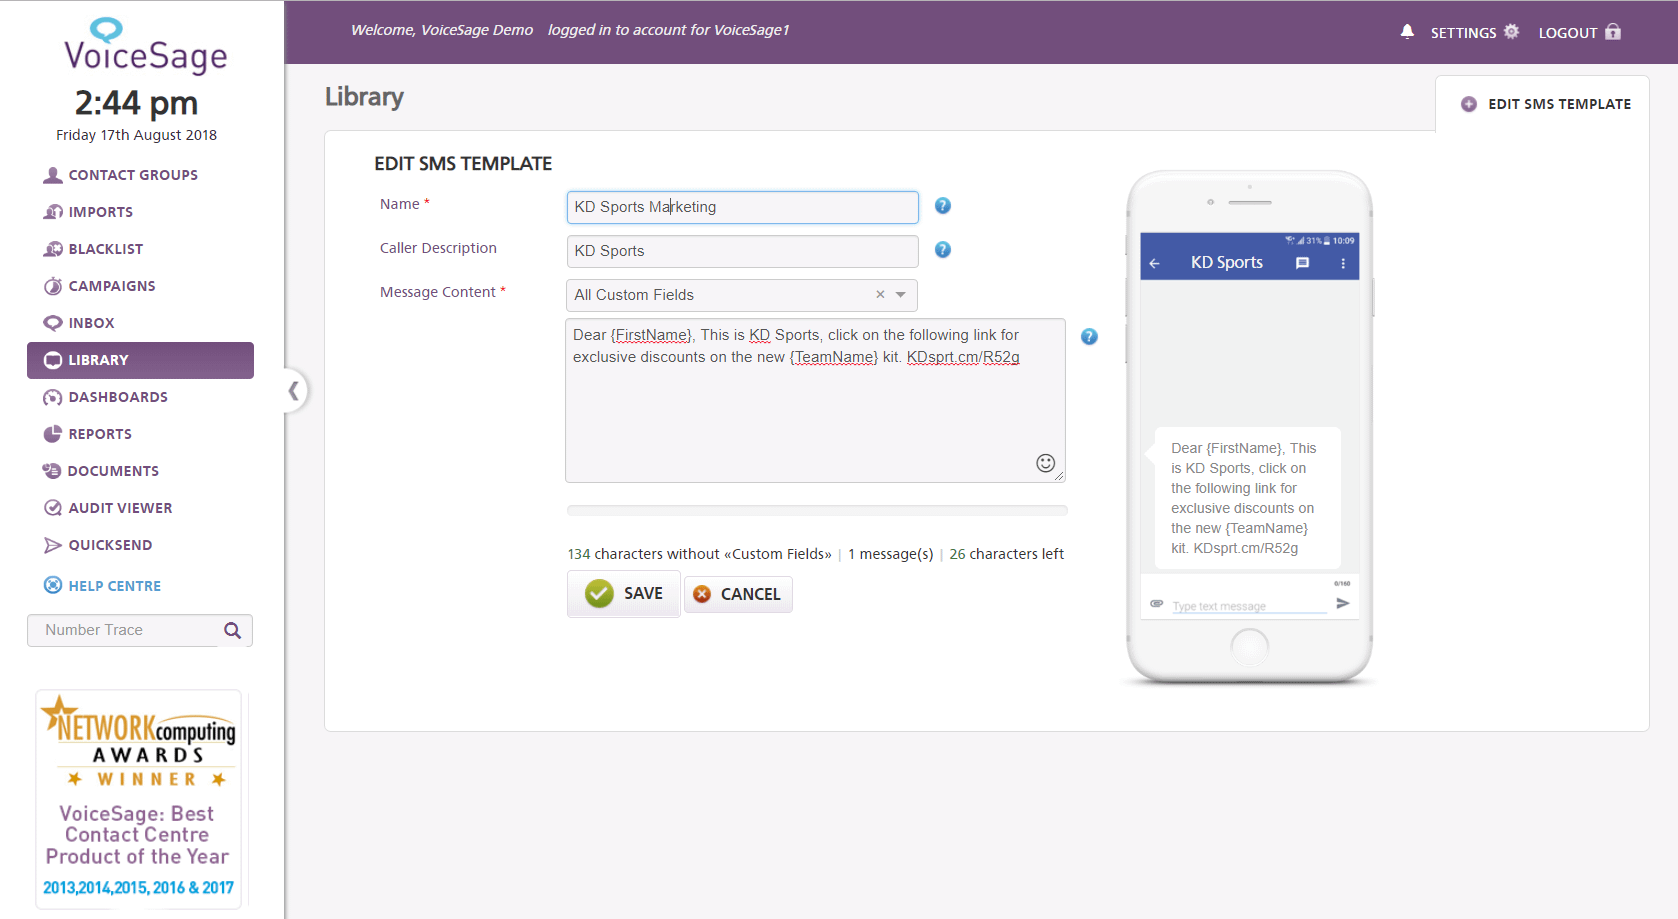The height and width of the screenshot is (919, 1678).
Task: Select the Library menu item
Action: (99, 359)
